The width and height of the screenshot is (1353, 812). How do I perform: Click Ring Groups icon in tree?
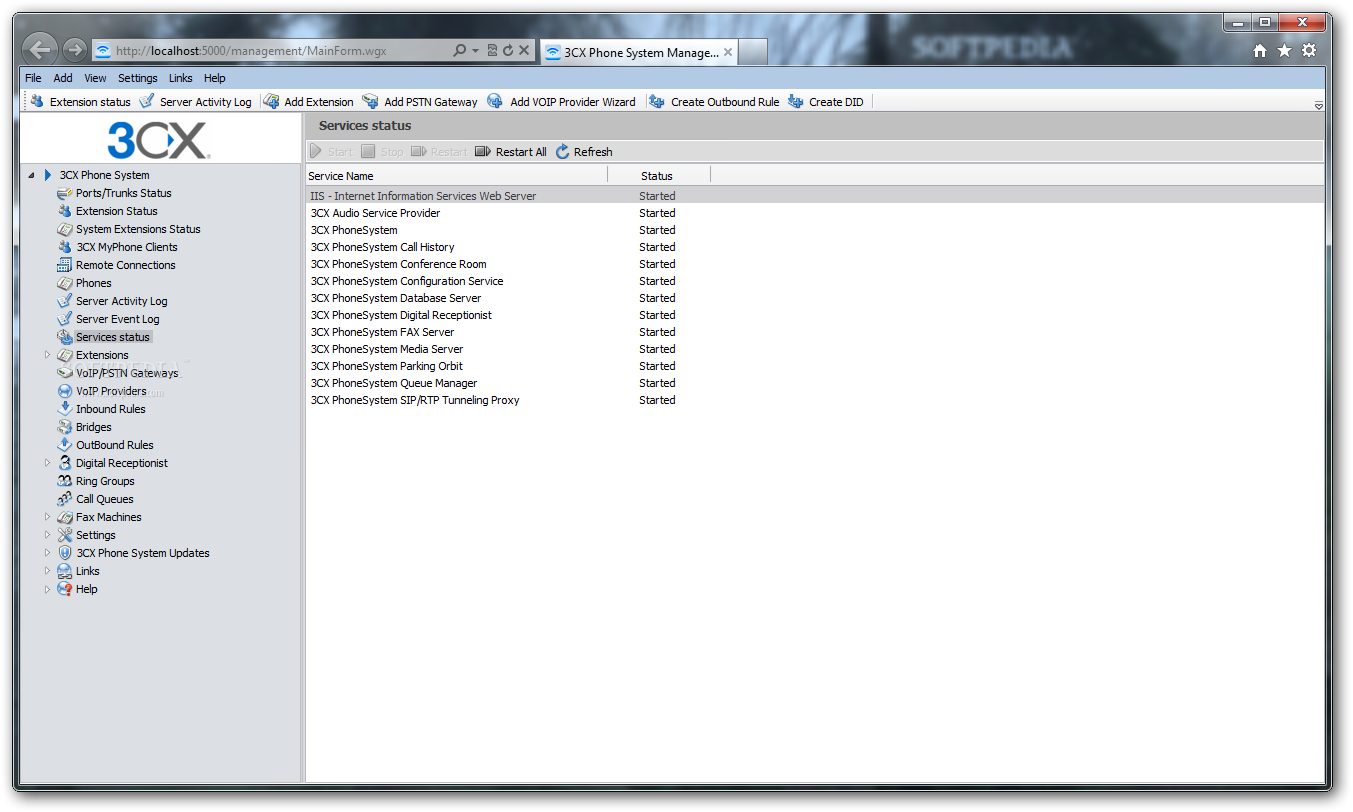tap(65, 481)
